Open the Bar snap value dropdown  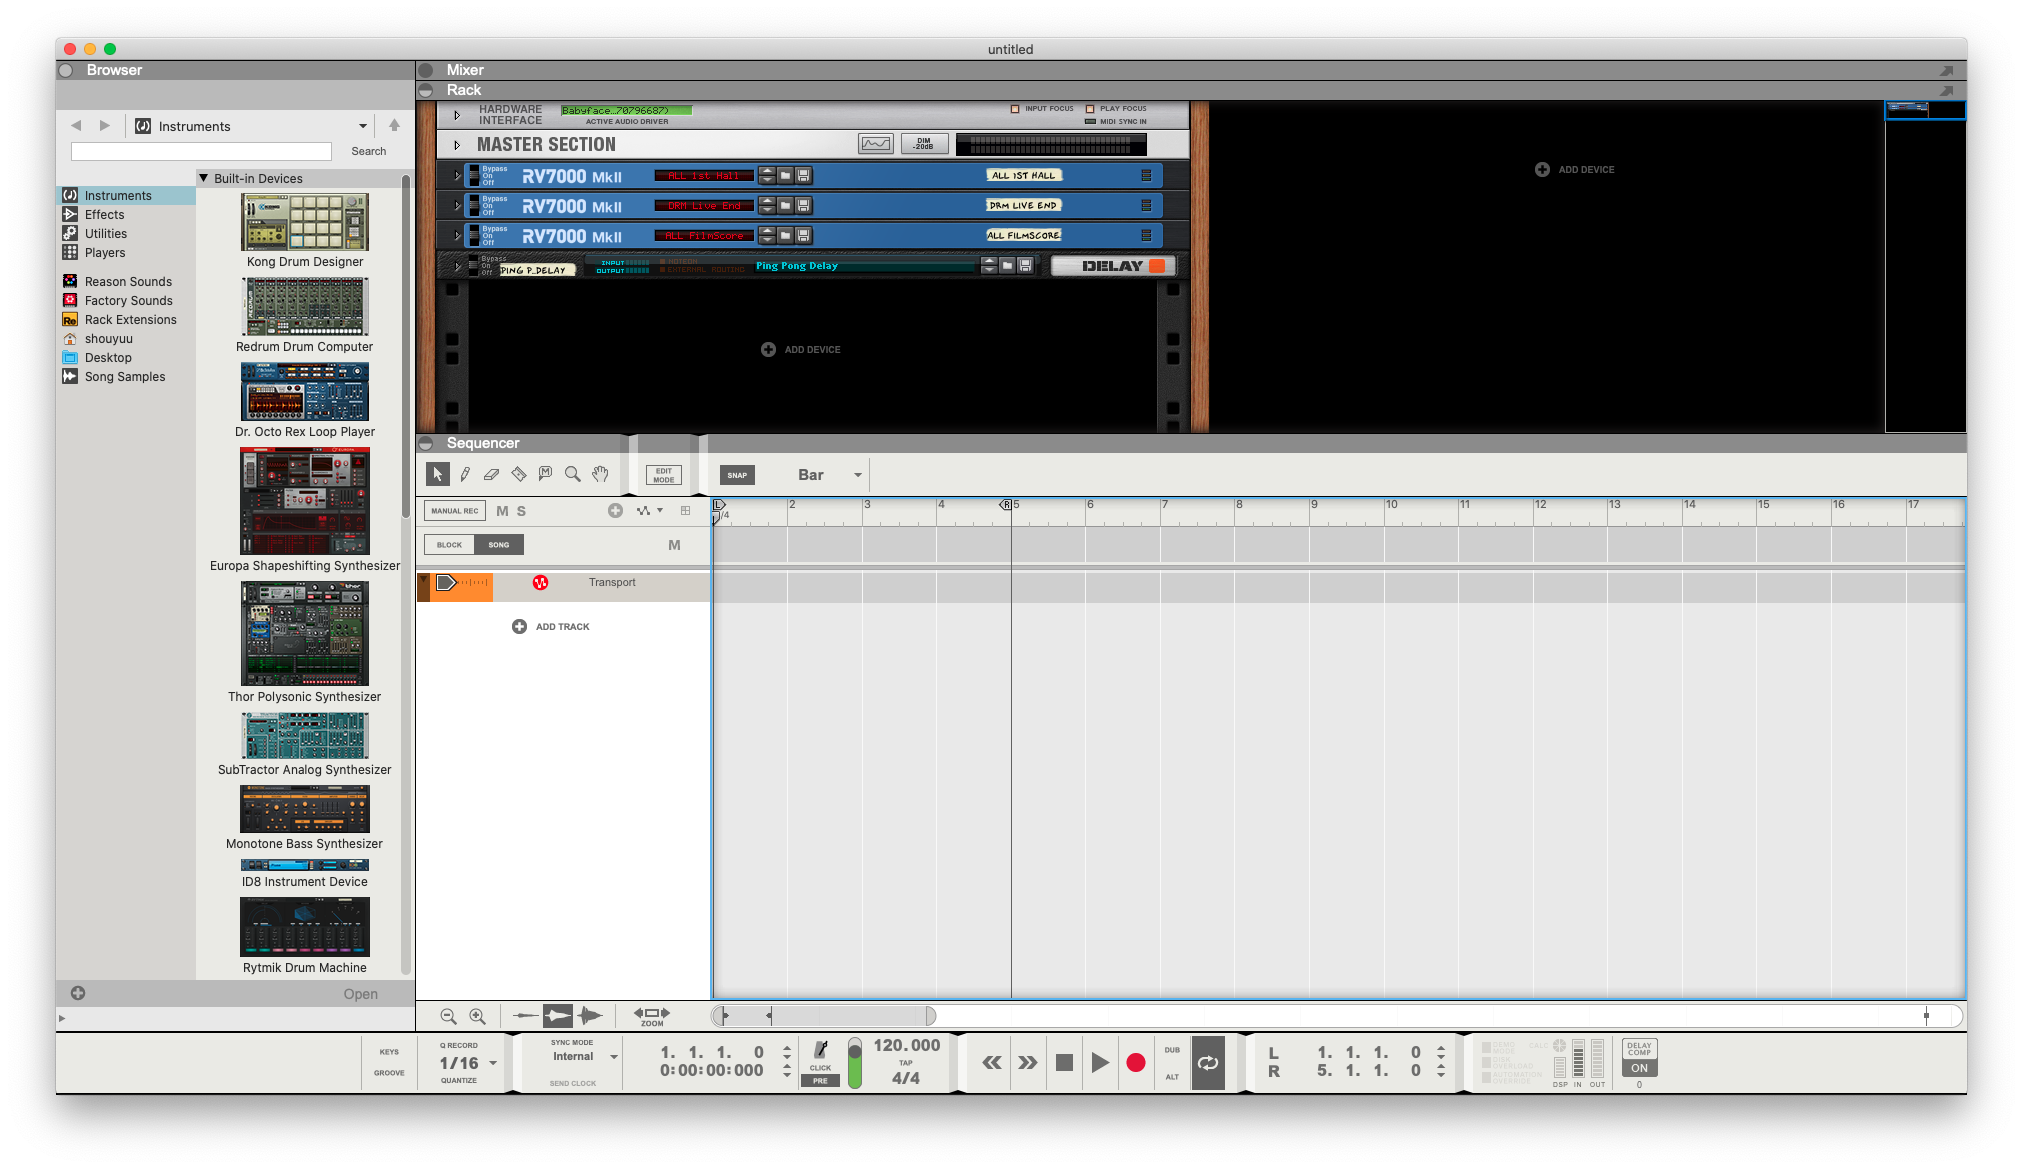click(x=857, y=475)
